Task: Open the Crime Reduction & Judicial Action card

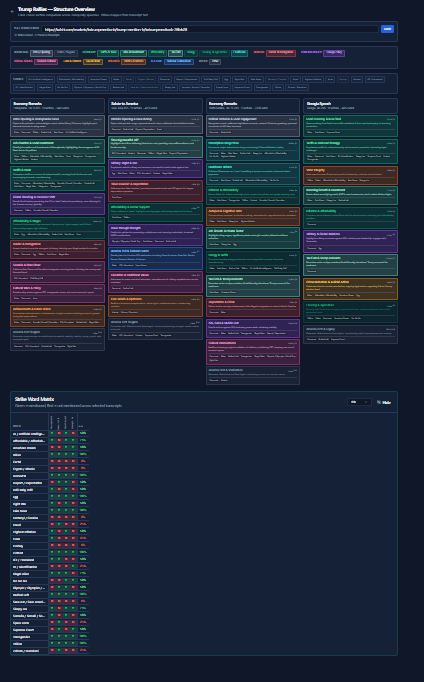Action: pos(350,289)
